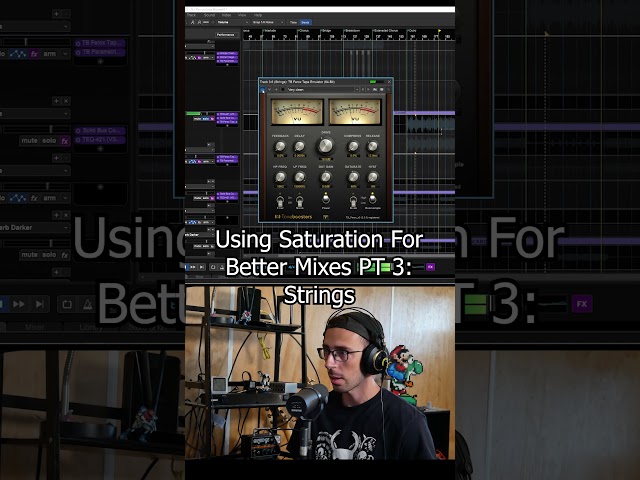This screenshot has height=480, width=640.
Task: Jump to the Breakdown marker
Action: 352,31
